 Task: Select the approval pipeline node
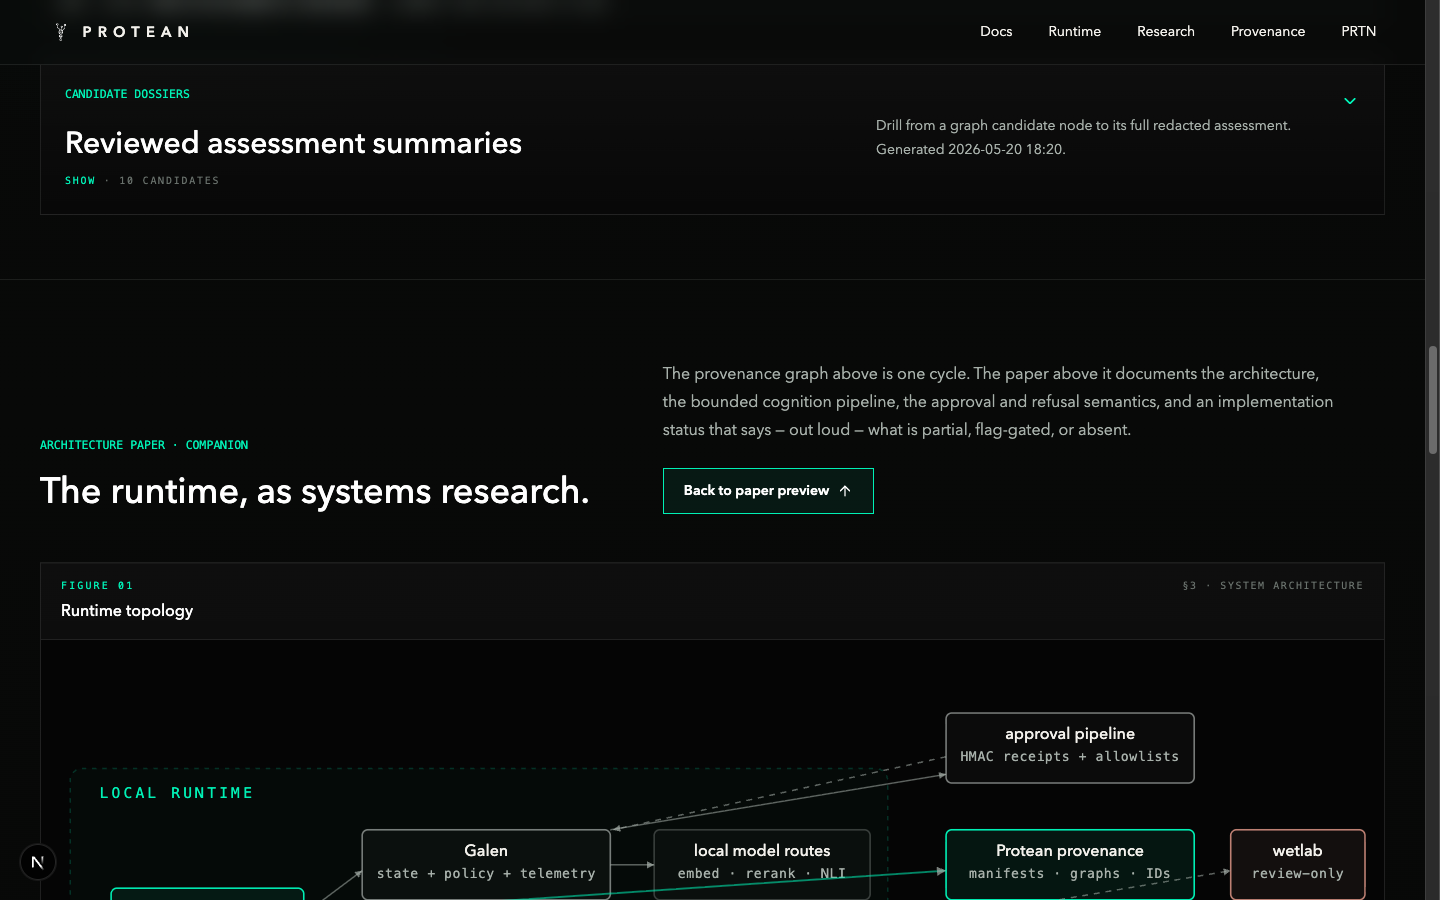click(x=1070, y=748)
